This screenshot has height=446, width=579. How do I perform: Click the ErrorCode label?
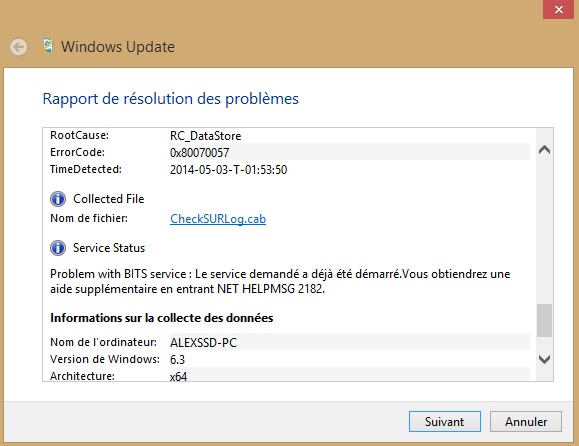tap(78, 152)
